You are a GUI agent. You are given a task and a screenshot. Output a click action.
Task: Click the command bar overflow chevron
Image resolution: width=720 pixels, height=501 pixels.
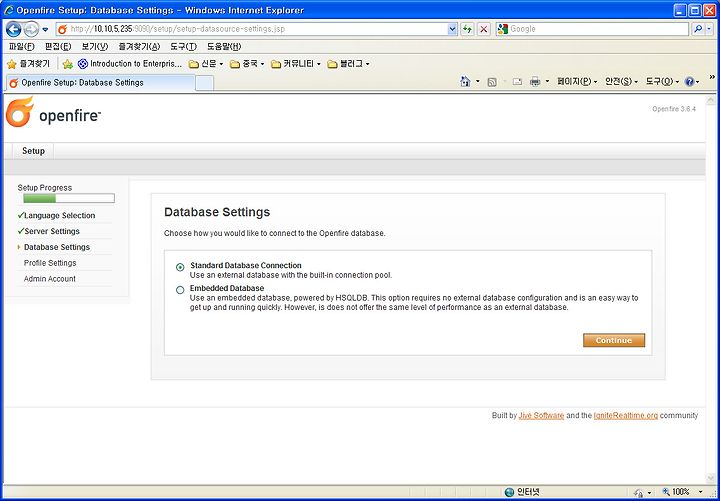pyautogui.click(x=712, y=77)
